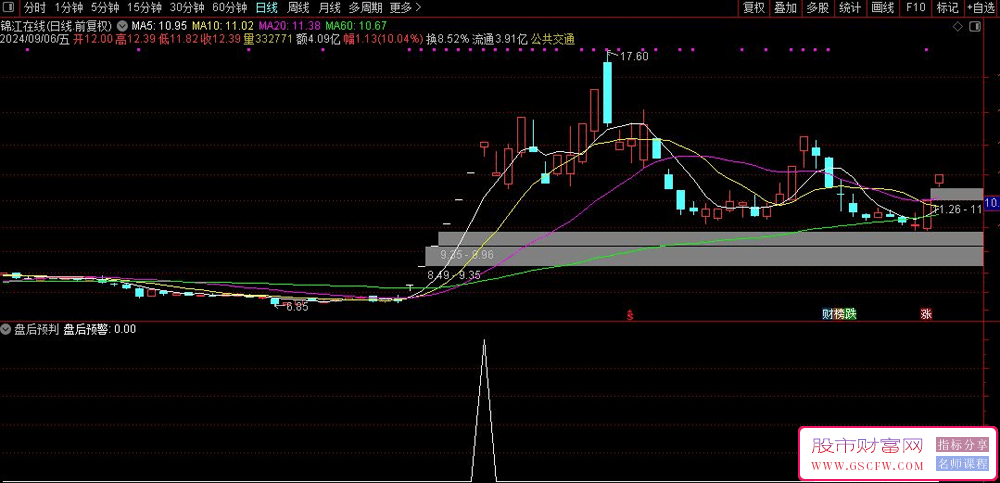
Task: Open the 多股 multi-stock view
Action: (818, 8)
